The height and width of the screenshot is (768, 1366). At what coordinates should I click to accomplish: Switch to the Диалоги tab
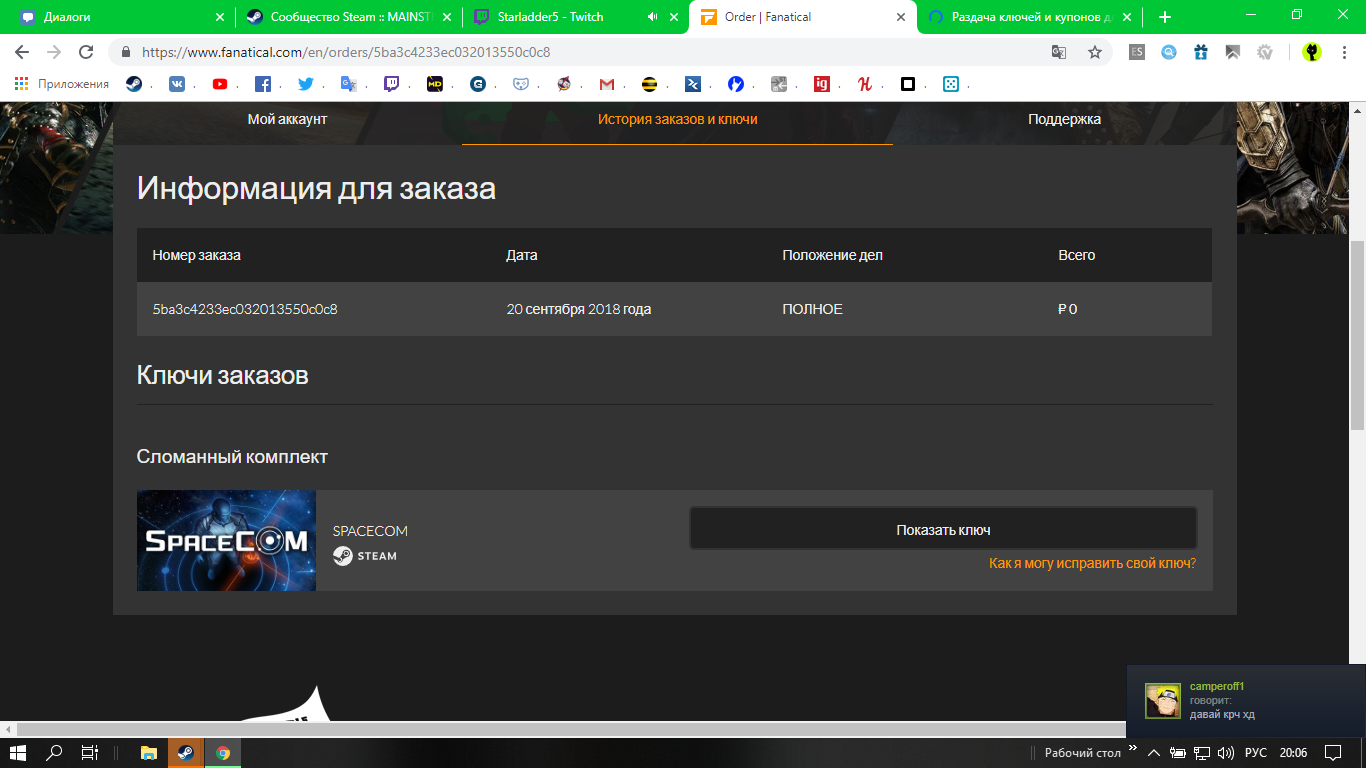[x=122, y=17]
